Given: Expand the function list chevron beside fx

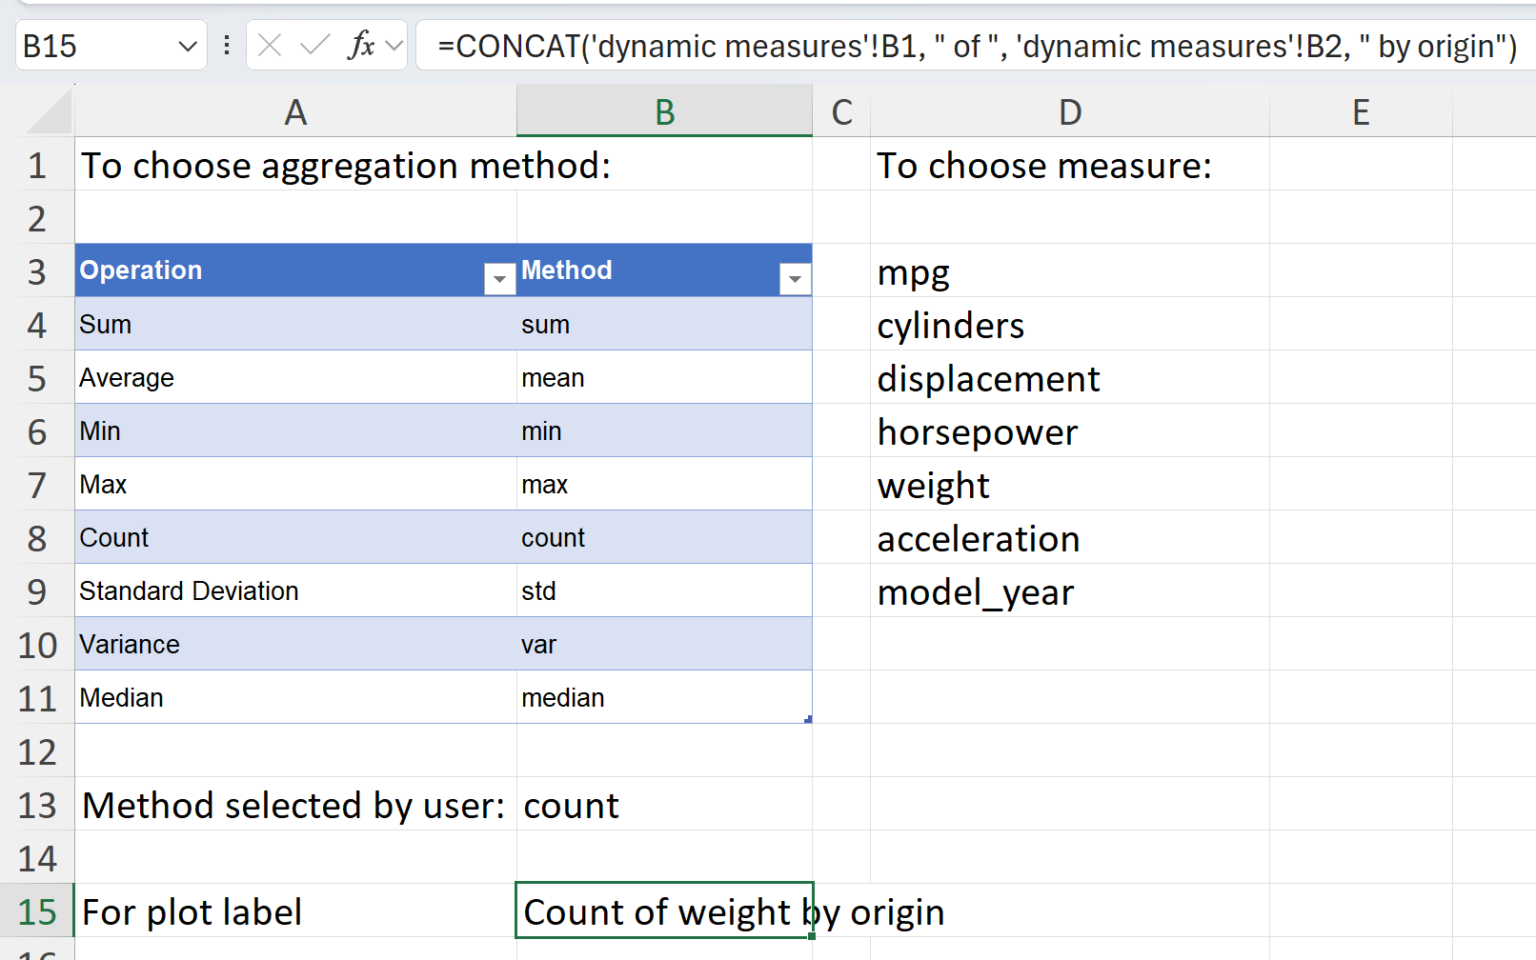Looking at the screenshot, I should pos(394,45).
